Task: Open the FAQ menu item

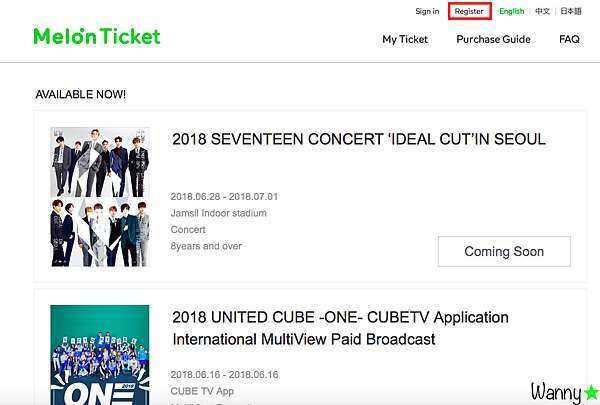Action: [569, 39]
